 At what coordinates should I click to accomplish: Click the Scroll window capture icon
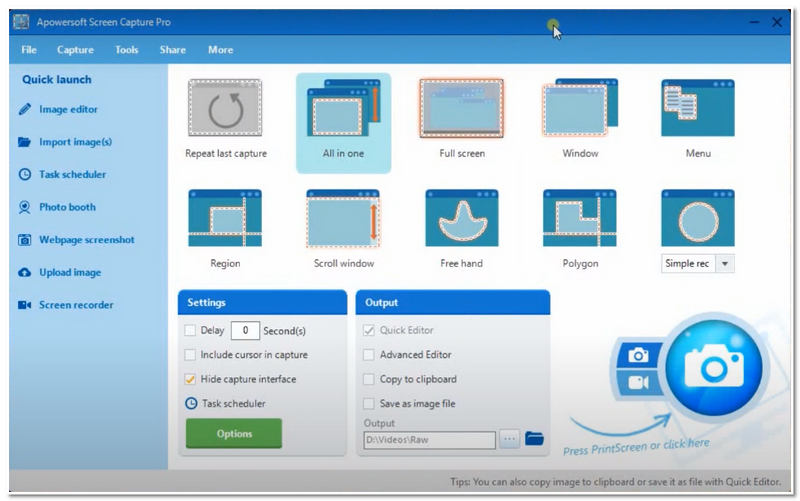[343, 217]
